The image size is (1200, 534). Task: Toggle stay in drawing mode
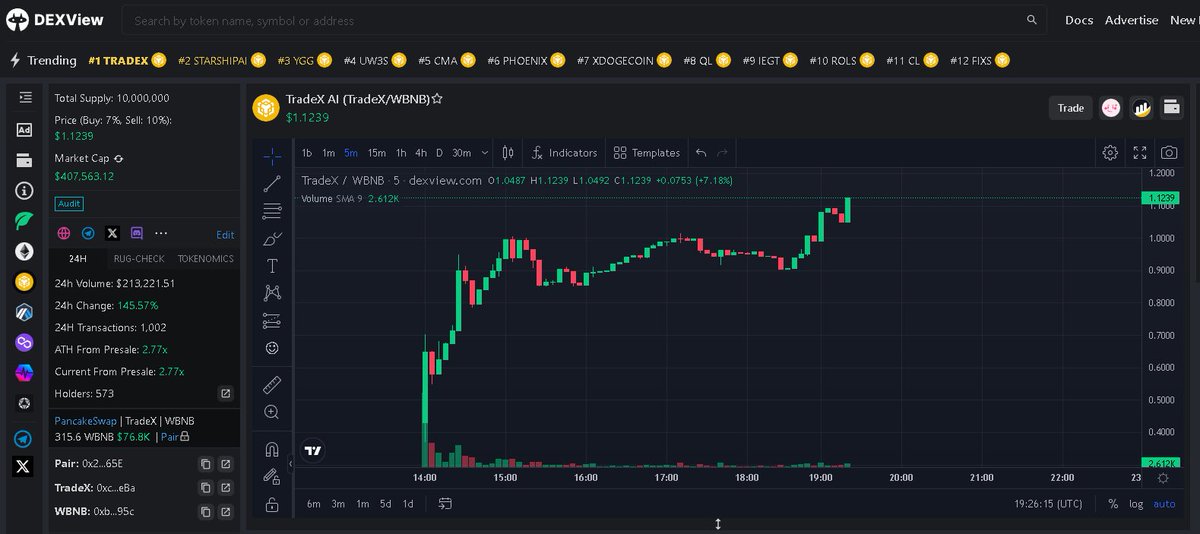272,477
